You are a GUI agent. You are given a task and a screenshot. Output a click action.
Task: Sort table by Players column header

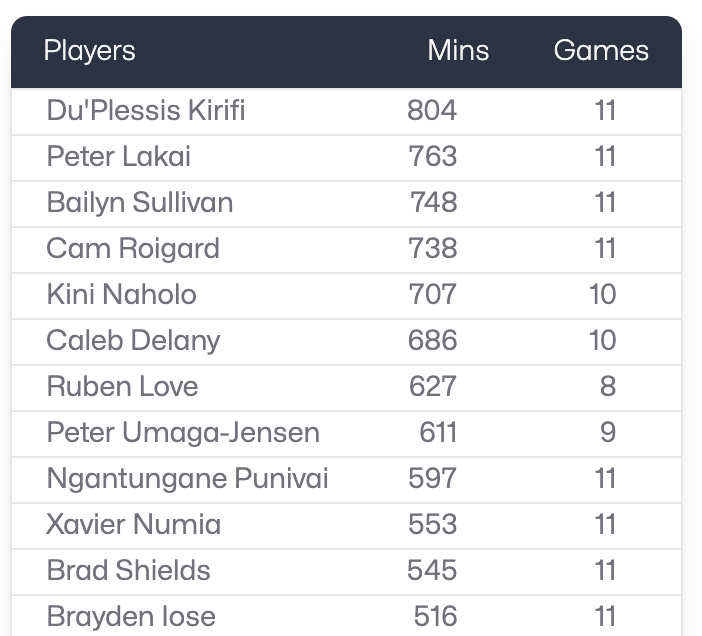[x=90, y=51]
